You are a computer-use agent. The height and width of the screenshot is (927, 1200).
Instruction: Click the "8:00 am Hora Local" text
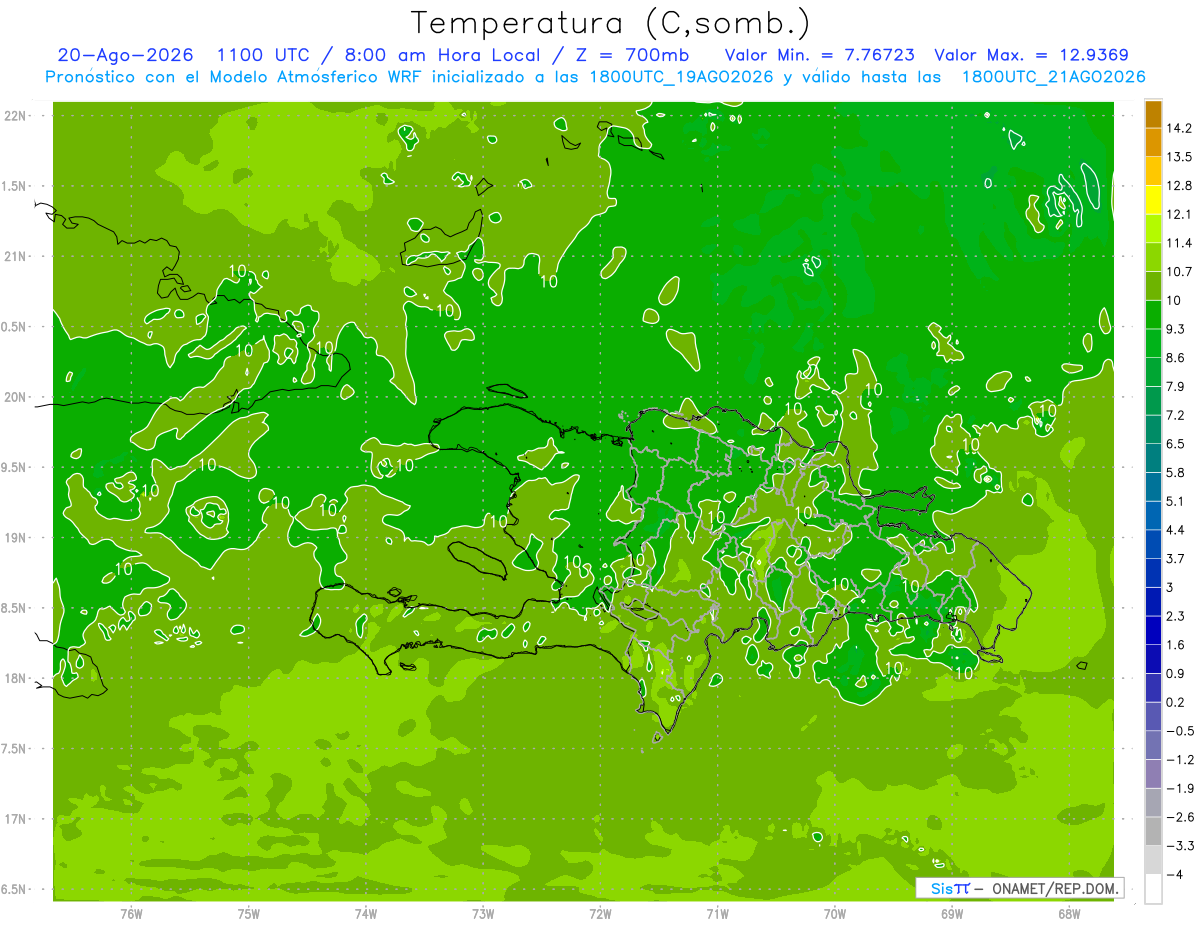point(444,56)
